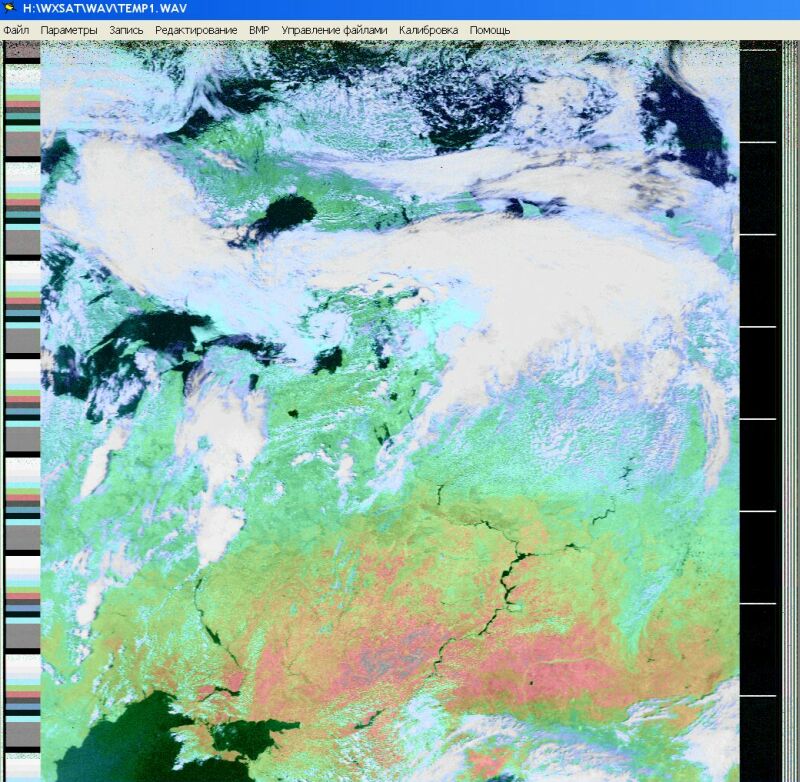Click the title text H:\WXSAT\WAV\TEMP1.WAV
Image resolution: width=800 pixels, height=782 pixels.
105,8
